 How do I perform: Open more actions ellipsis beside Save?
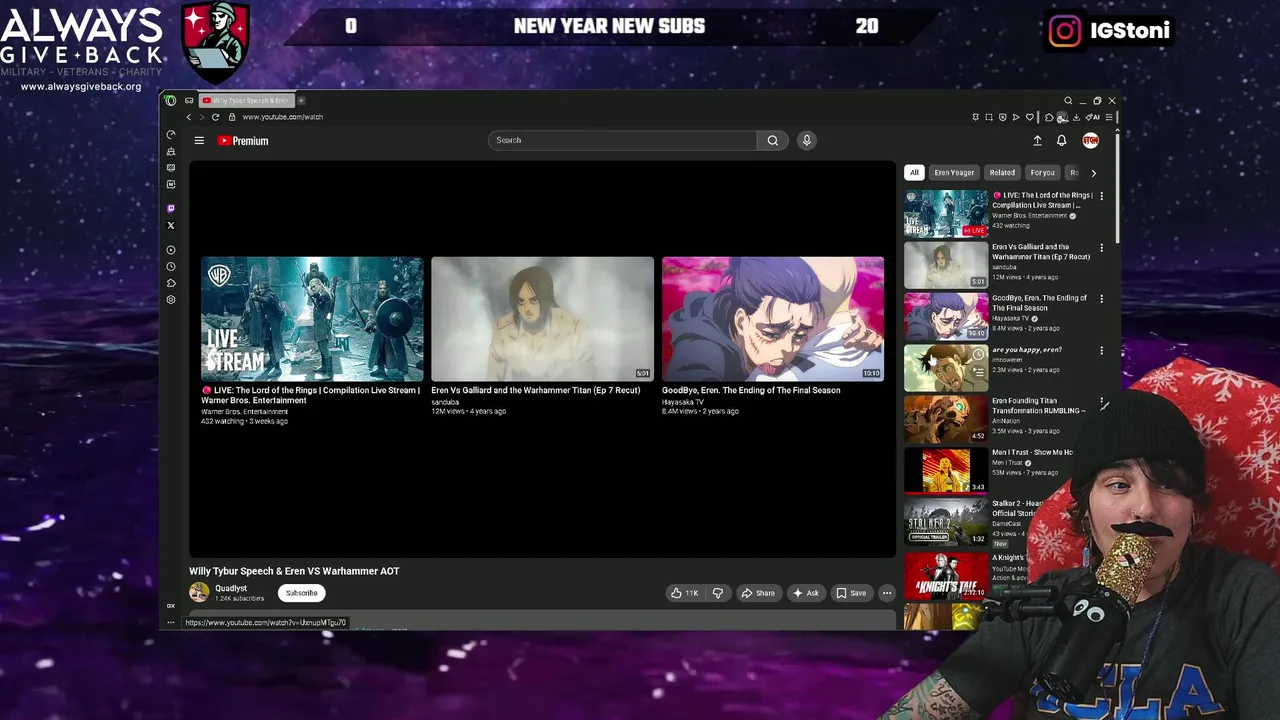tap(886, 593)
